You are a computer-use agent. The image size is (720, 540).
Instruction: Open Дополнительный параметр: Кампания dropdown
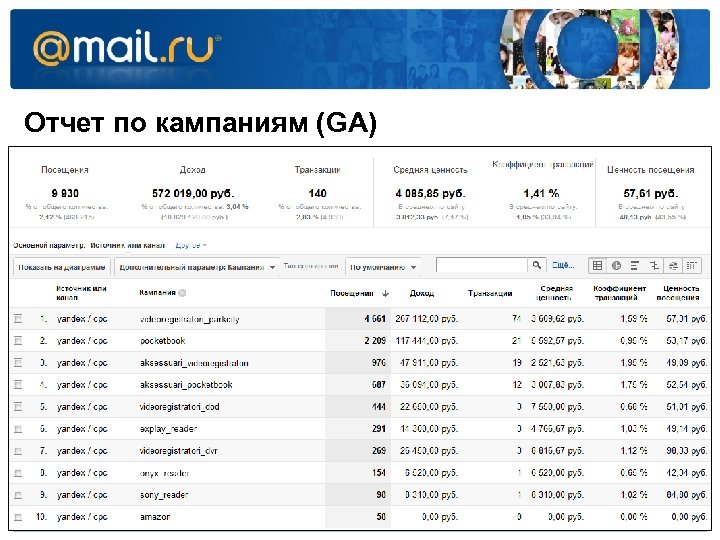(x=197, y=267)
